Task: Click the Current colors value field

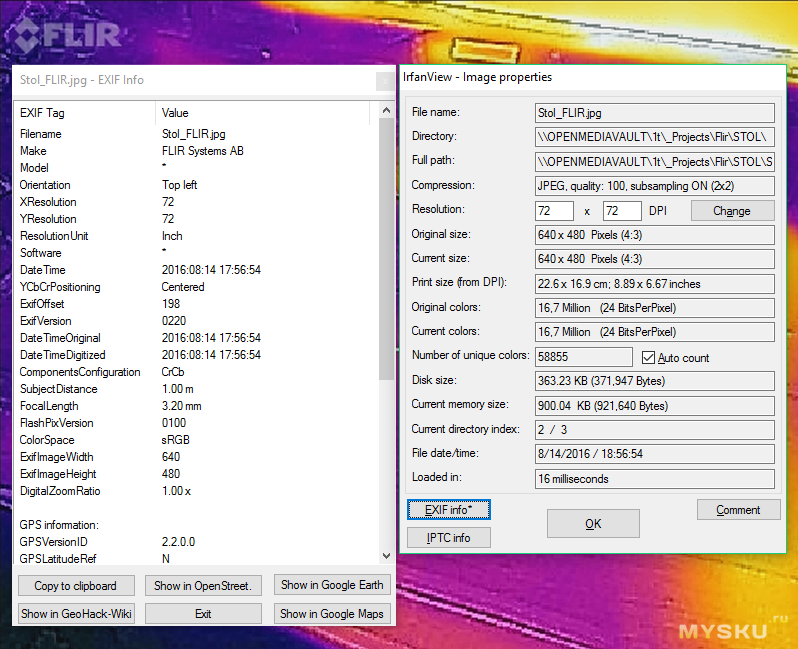Action: pyautogui.click(x=655, y=332)
